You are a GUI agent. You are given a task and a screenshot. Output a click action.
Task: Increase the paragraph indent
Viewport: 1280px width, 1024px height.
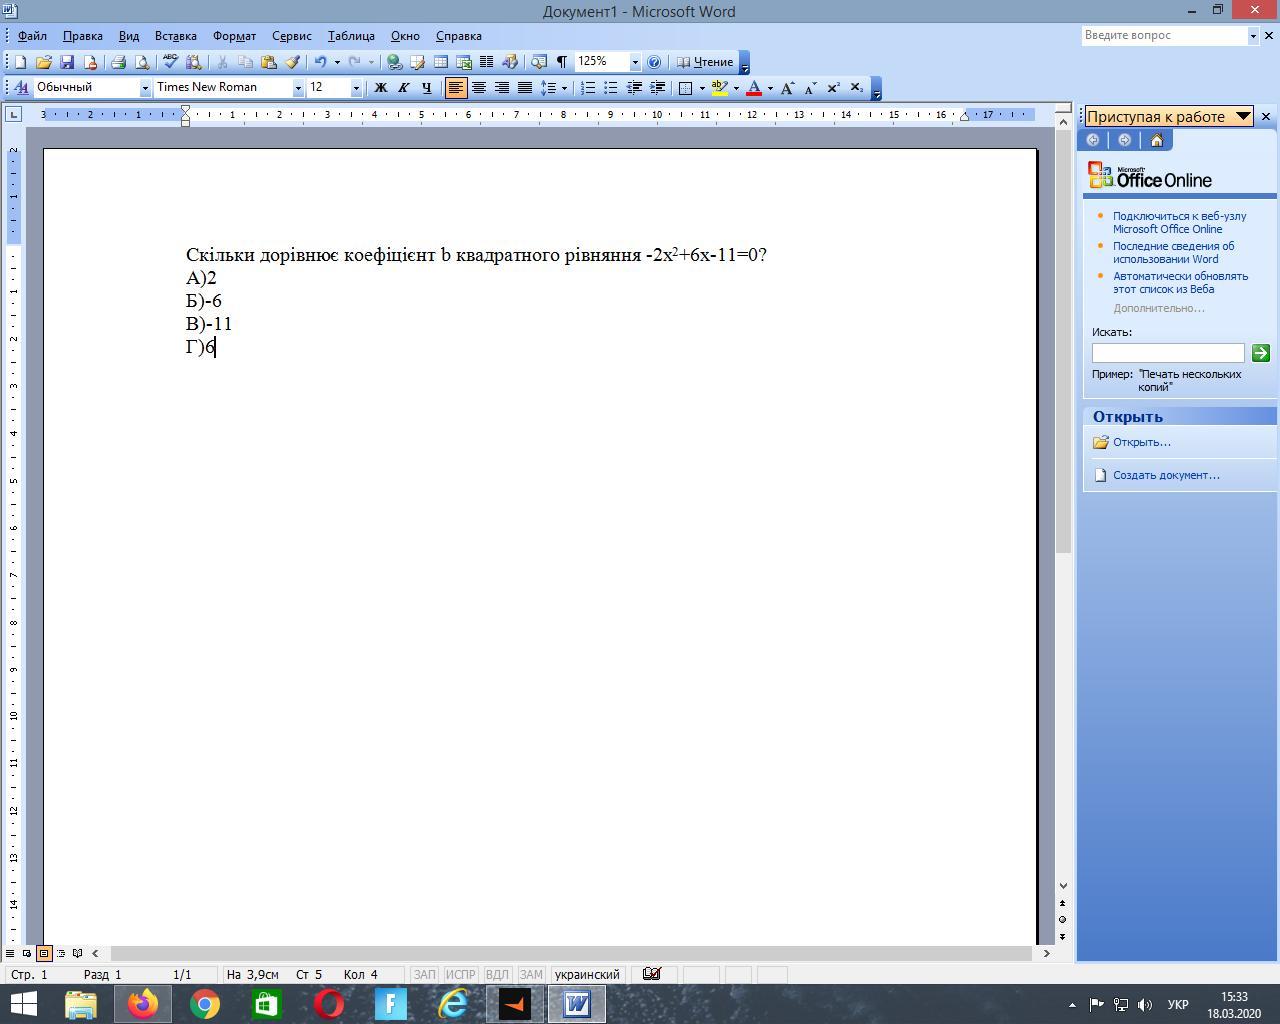tap(657, 88)
